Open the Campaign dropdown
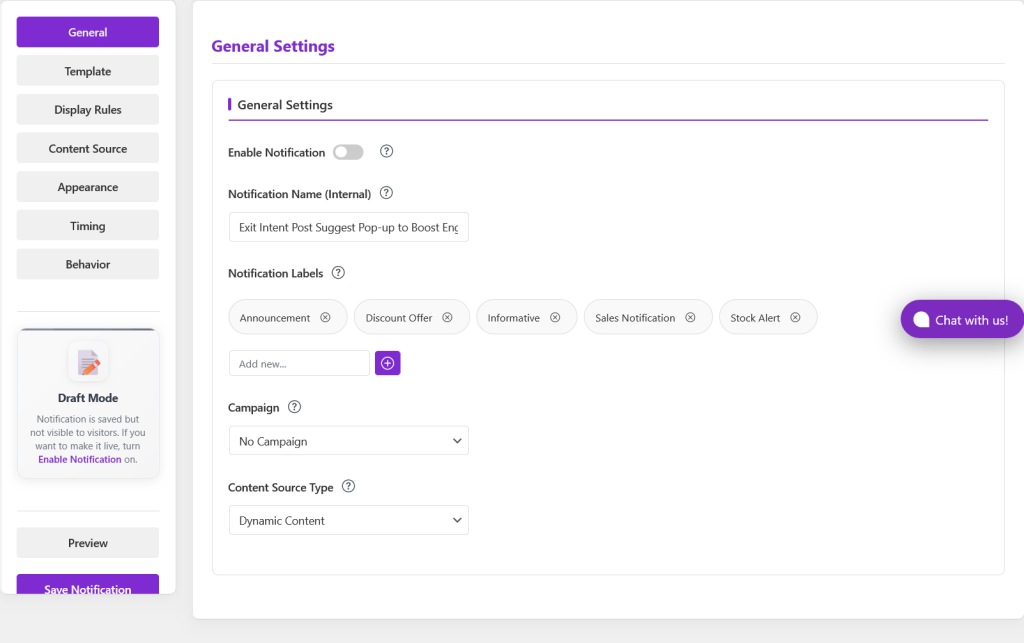The image size is (1024, 643). point(349,441)
